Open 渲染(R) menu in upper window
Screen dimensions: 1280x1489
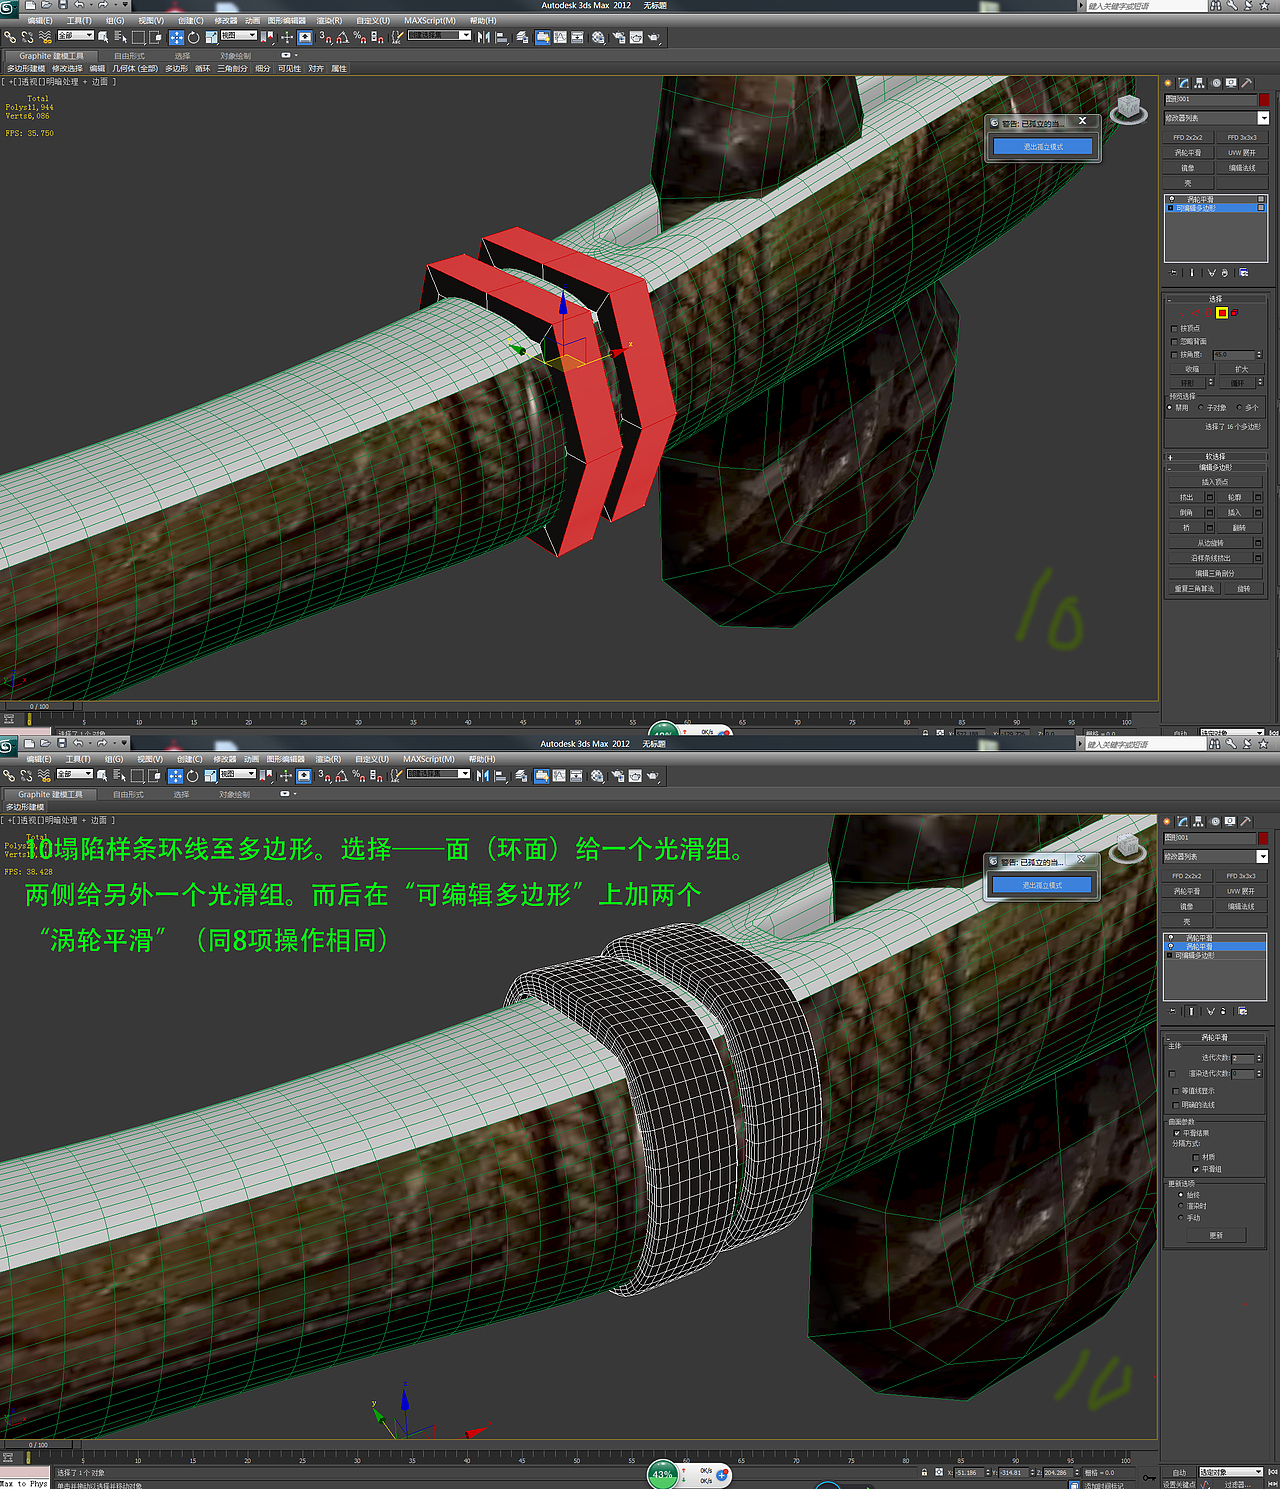tap(329, 20)
